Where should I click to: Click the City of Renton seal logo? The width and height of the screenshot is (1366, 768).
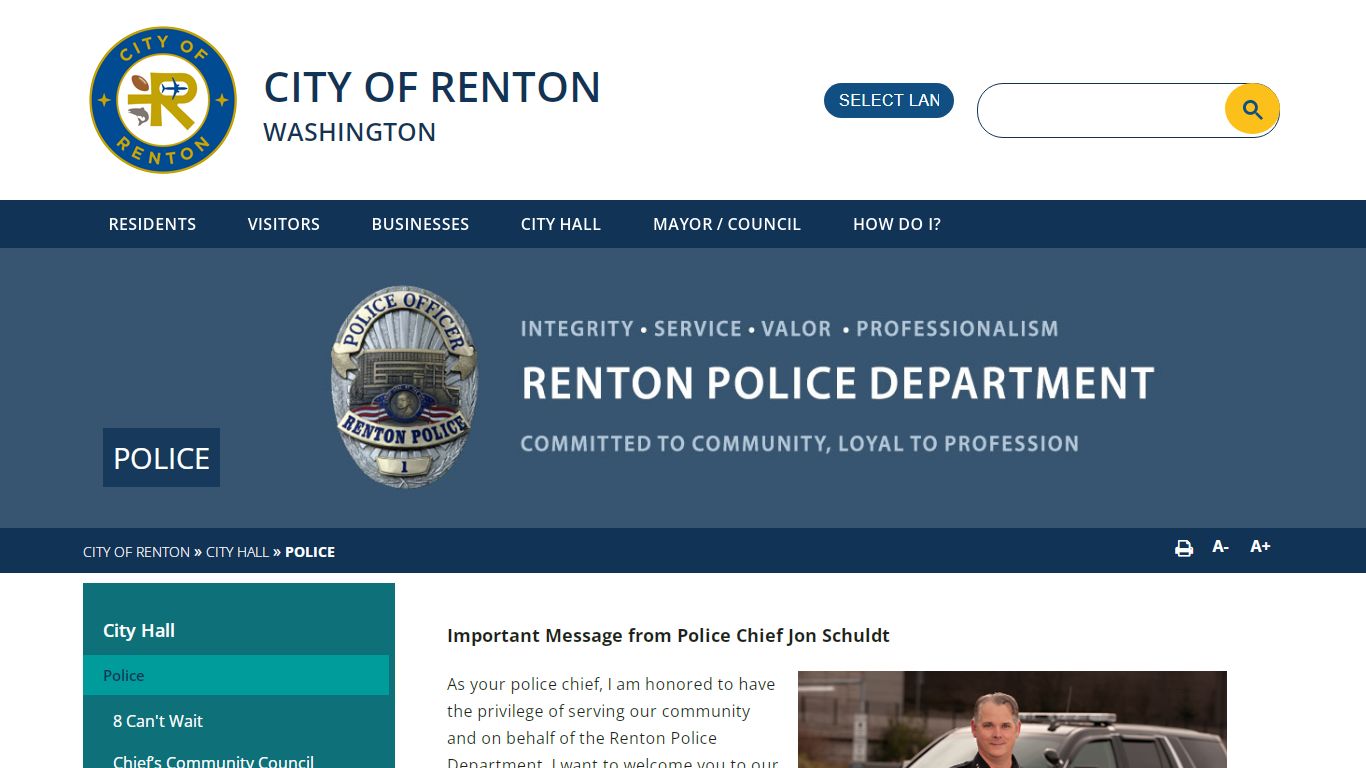click(x=163, y=100)
